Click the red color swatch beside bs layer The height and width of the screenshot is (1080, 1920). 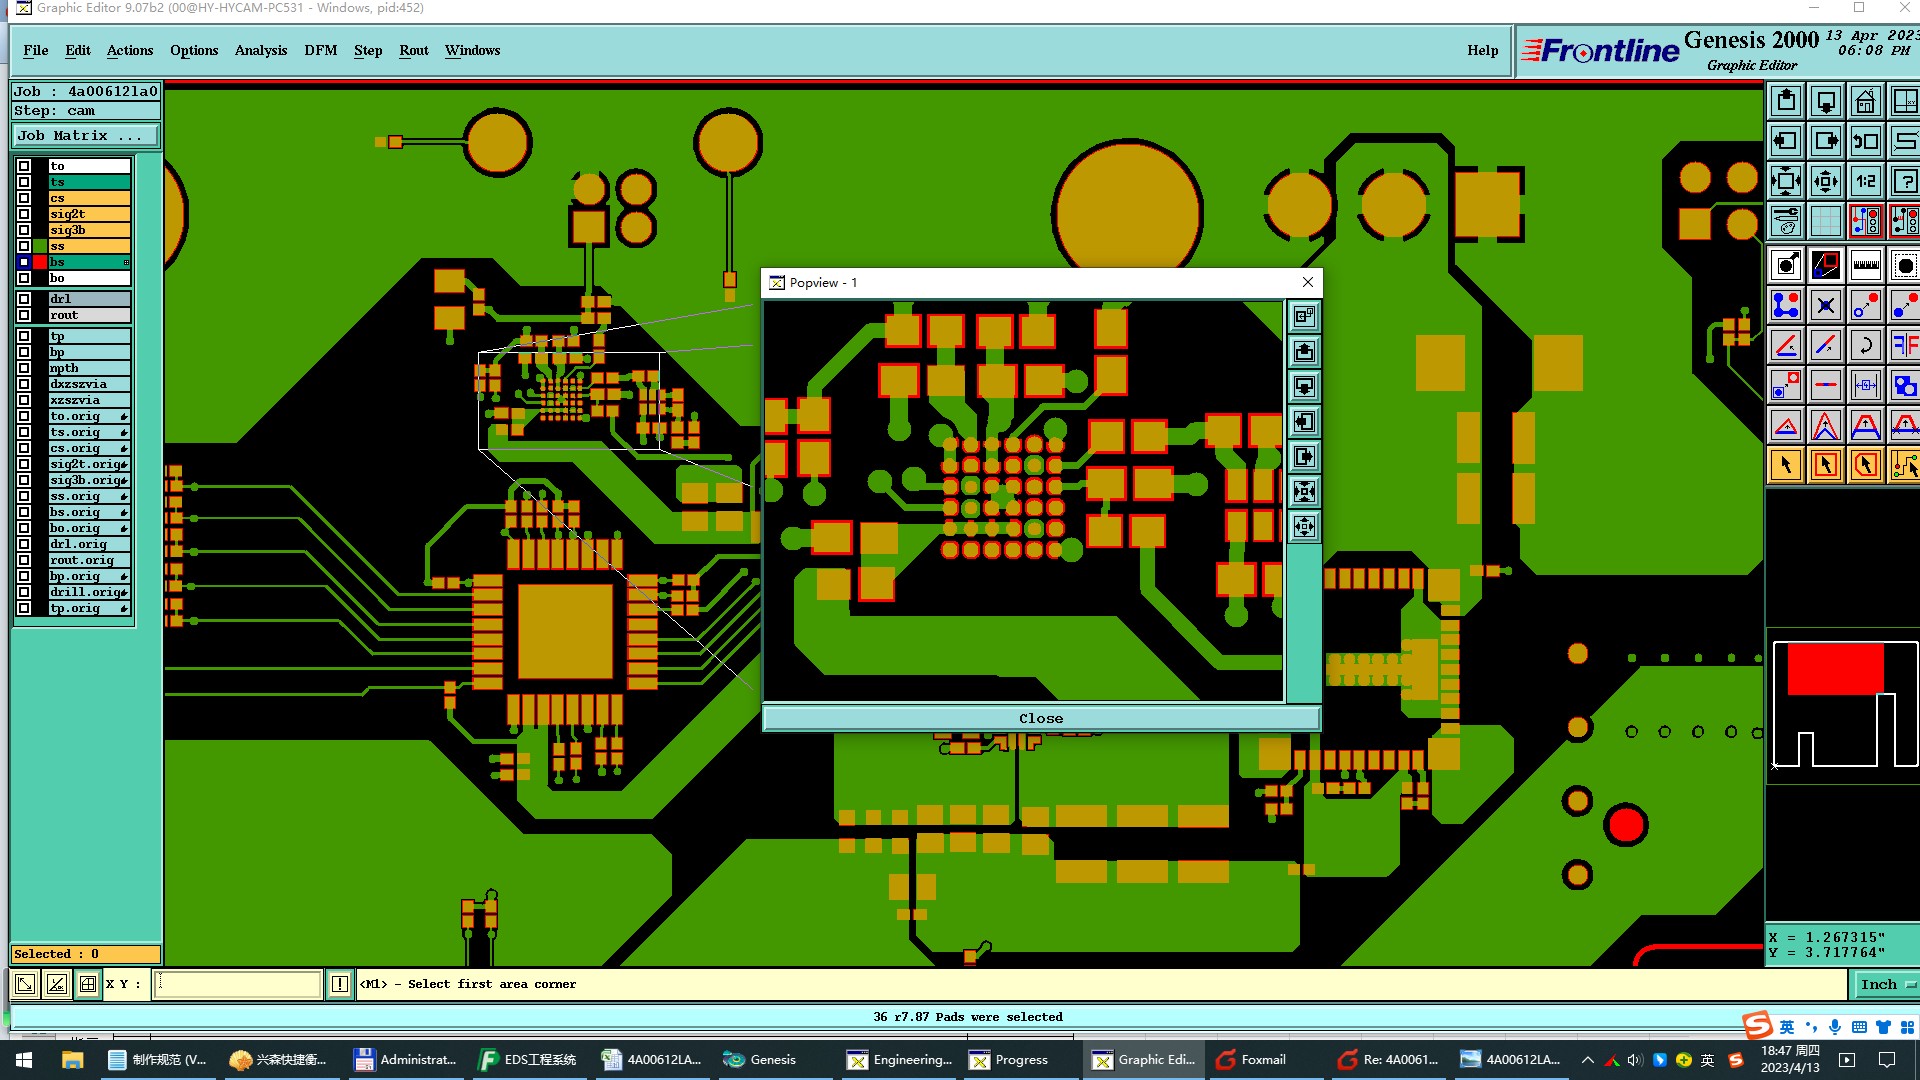click(x=40, y=262)
